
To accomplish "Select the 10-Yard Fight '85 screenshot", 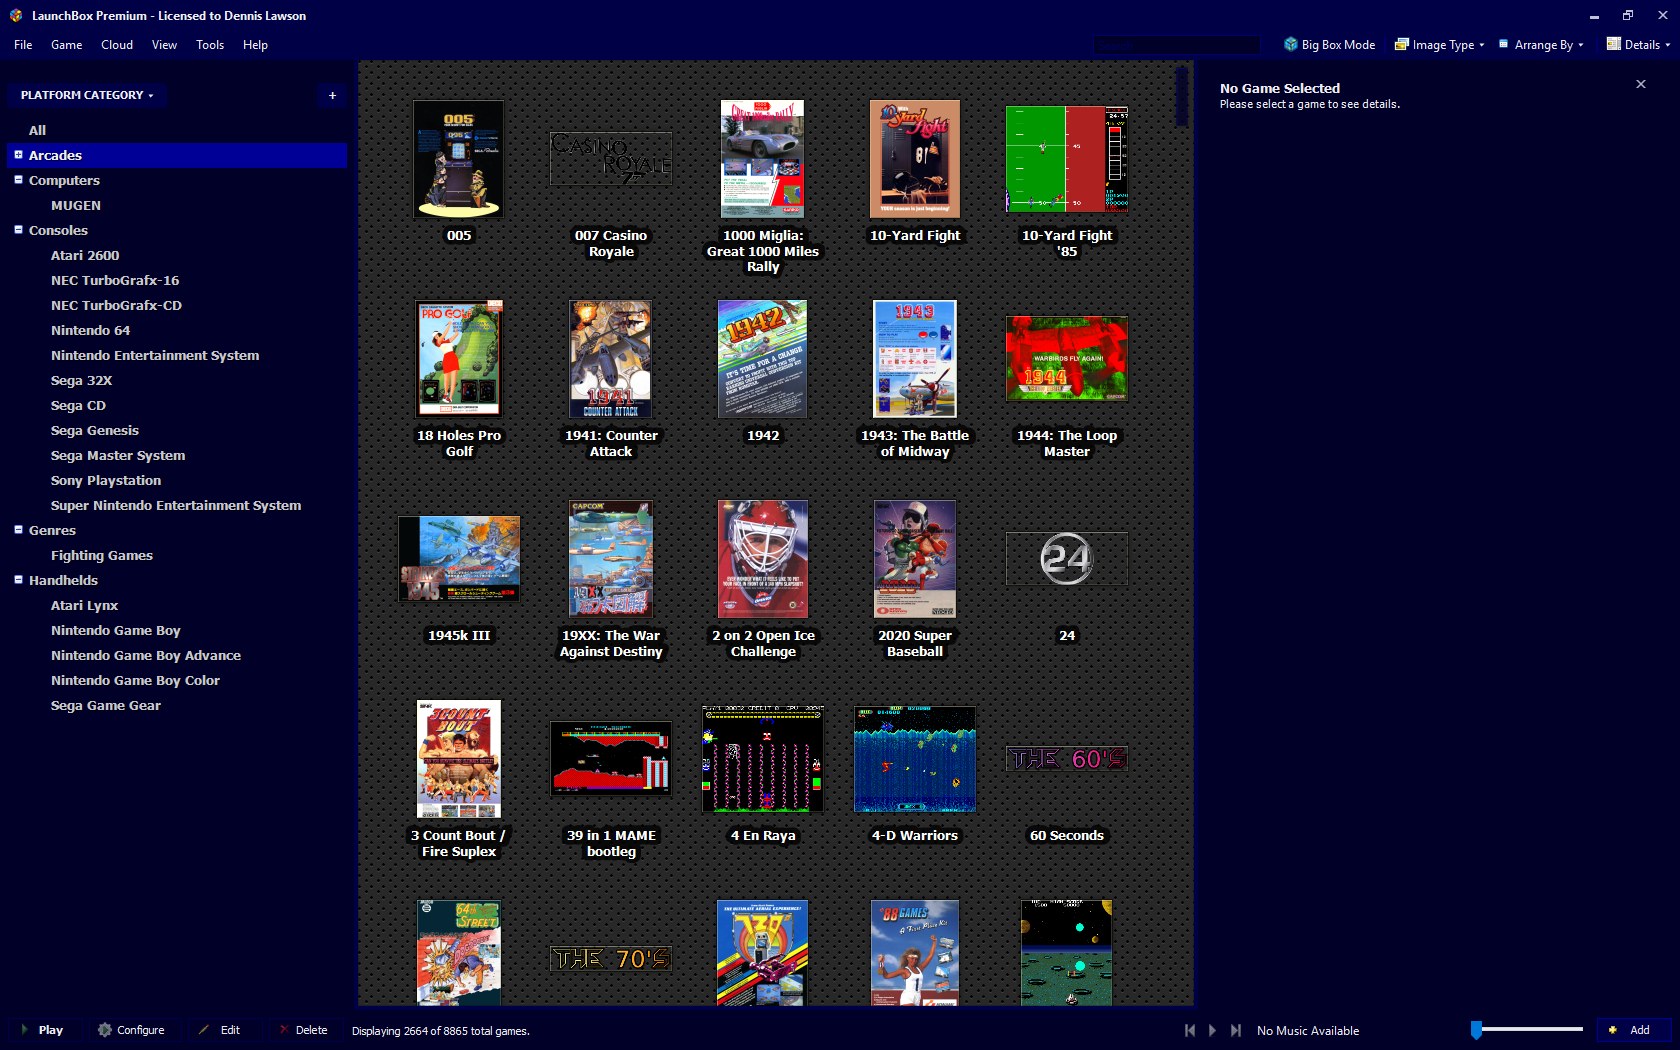I will [1067, 159].
